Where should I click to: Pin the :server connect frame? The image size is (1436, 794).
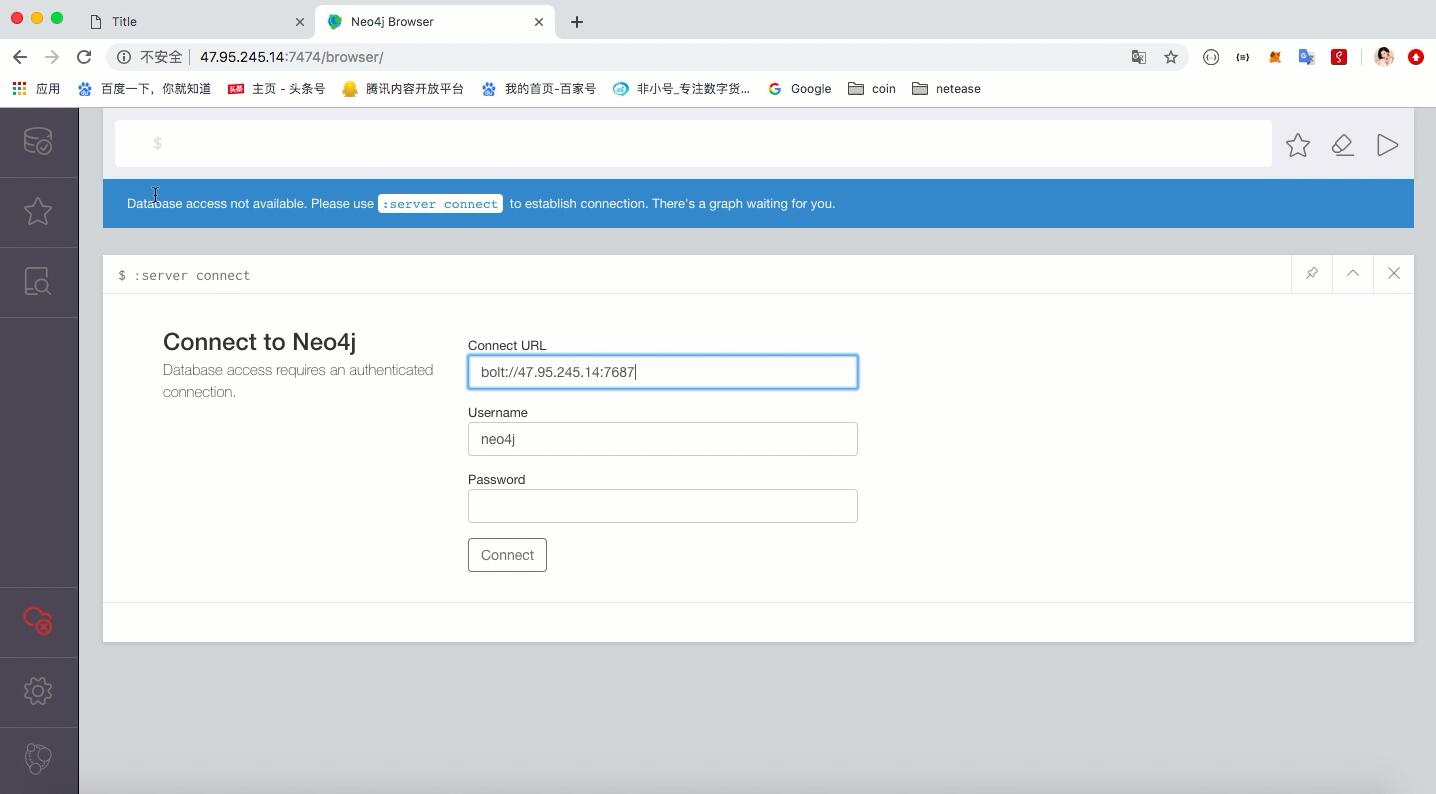pyautogui.click(x=1312, y=273)
